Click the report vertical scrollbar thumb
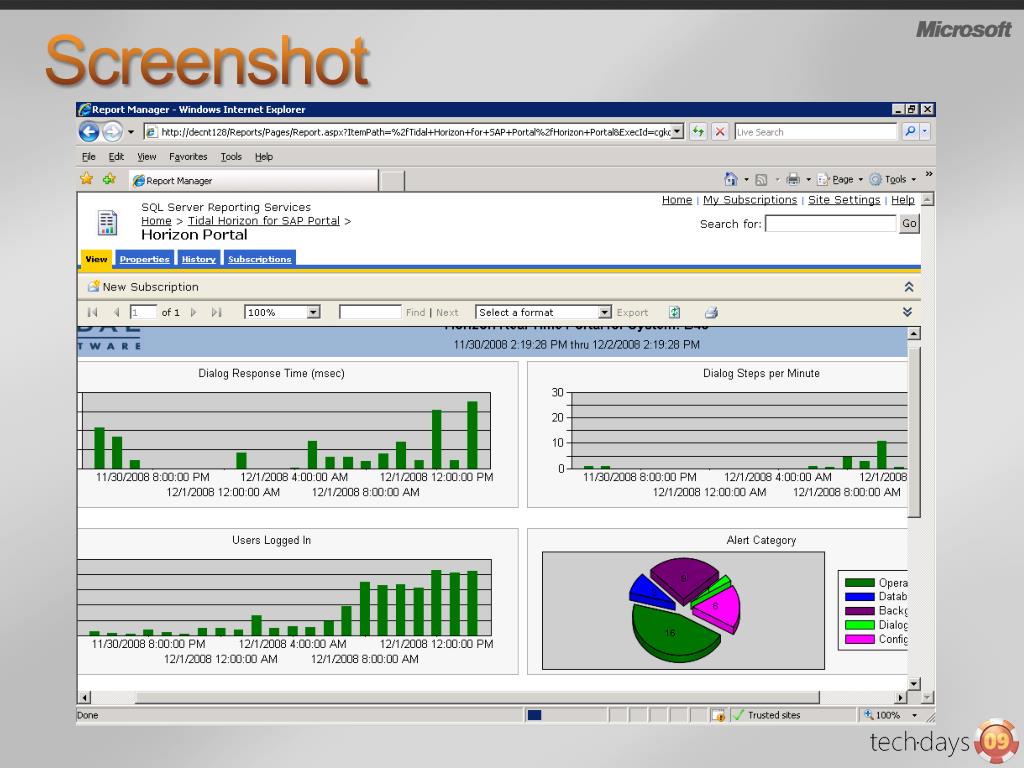The image size is (1024, 768). [914, 432]
